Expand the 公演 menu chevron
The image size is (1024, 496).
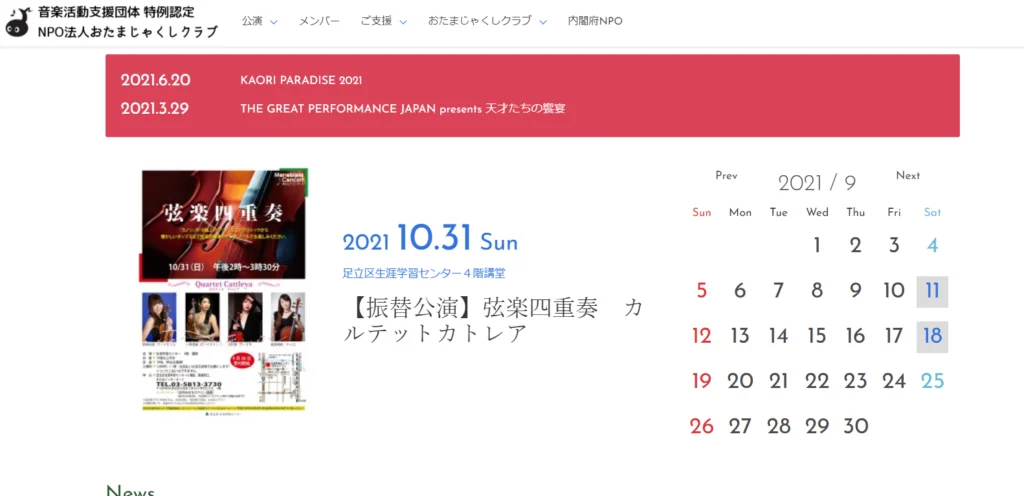click(274, 22)
